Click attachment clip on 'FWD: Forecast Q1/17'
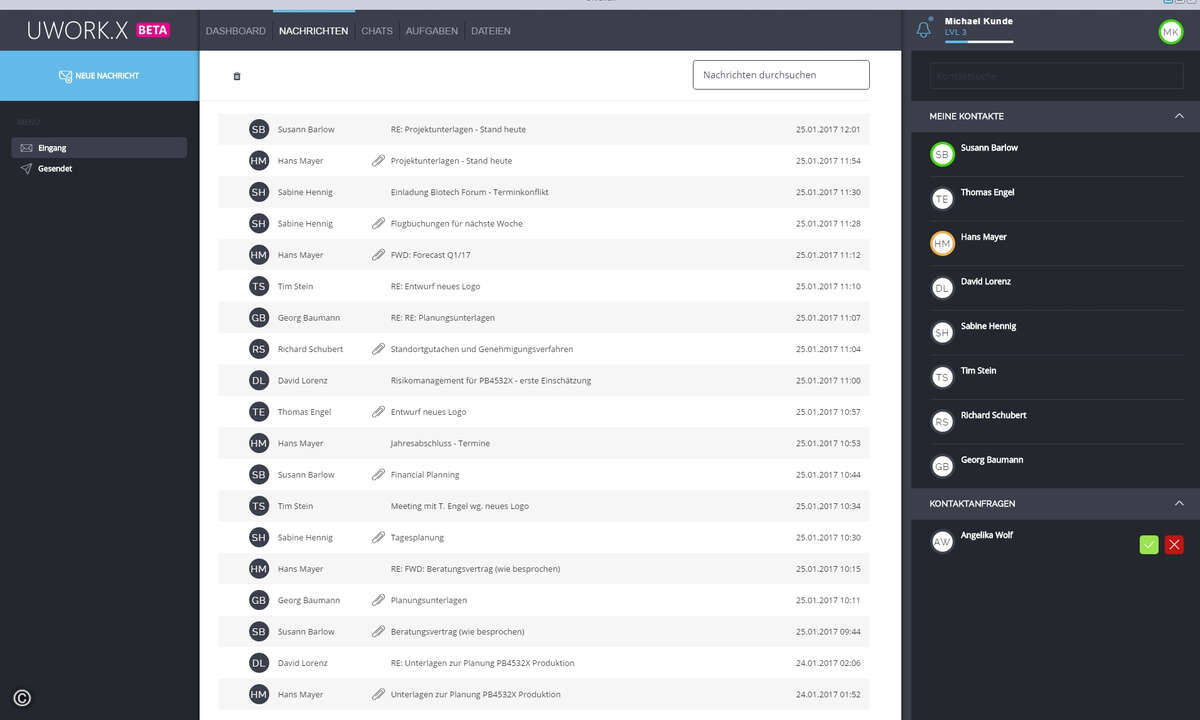This screenshot has height=720, width=1200. (x=378, y=255)
